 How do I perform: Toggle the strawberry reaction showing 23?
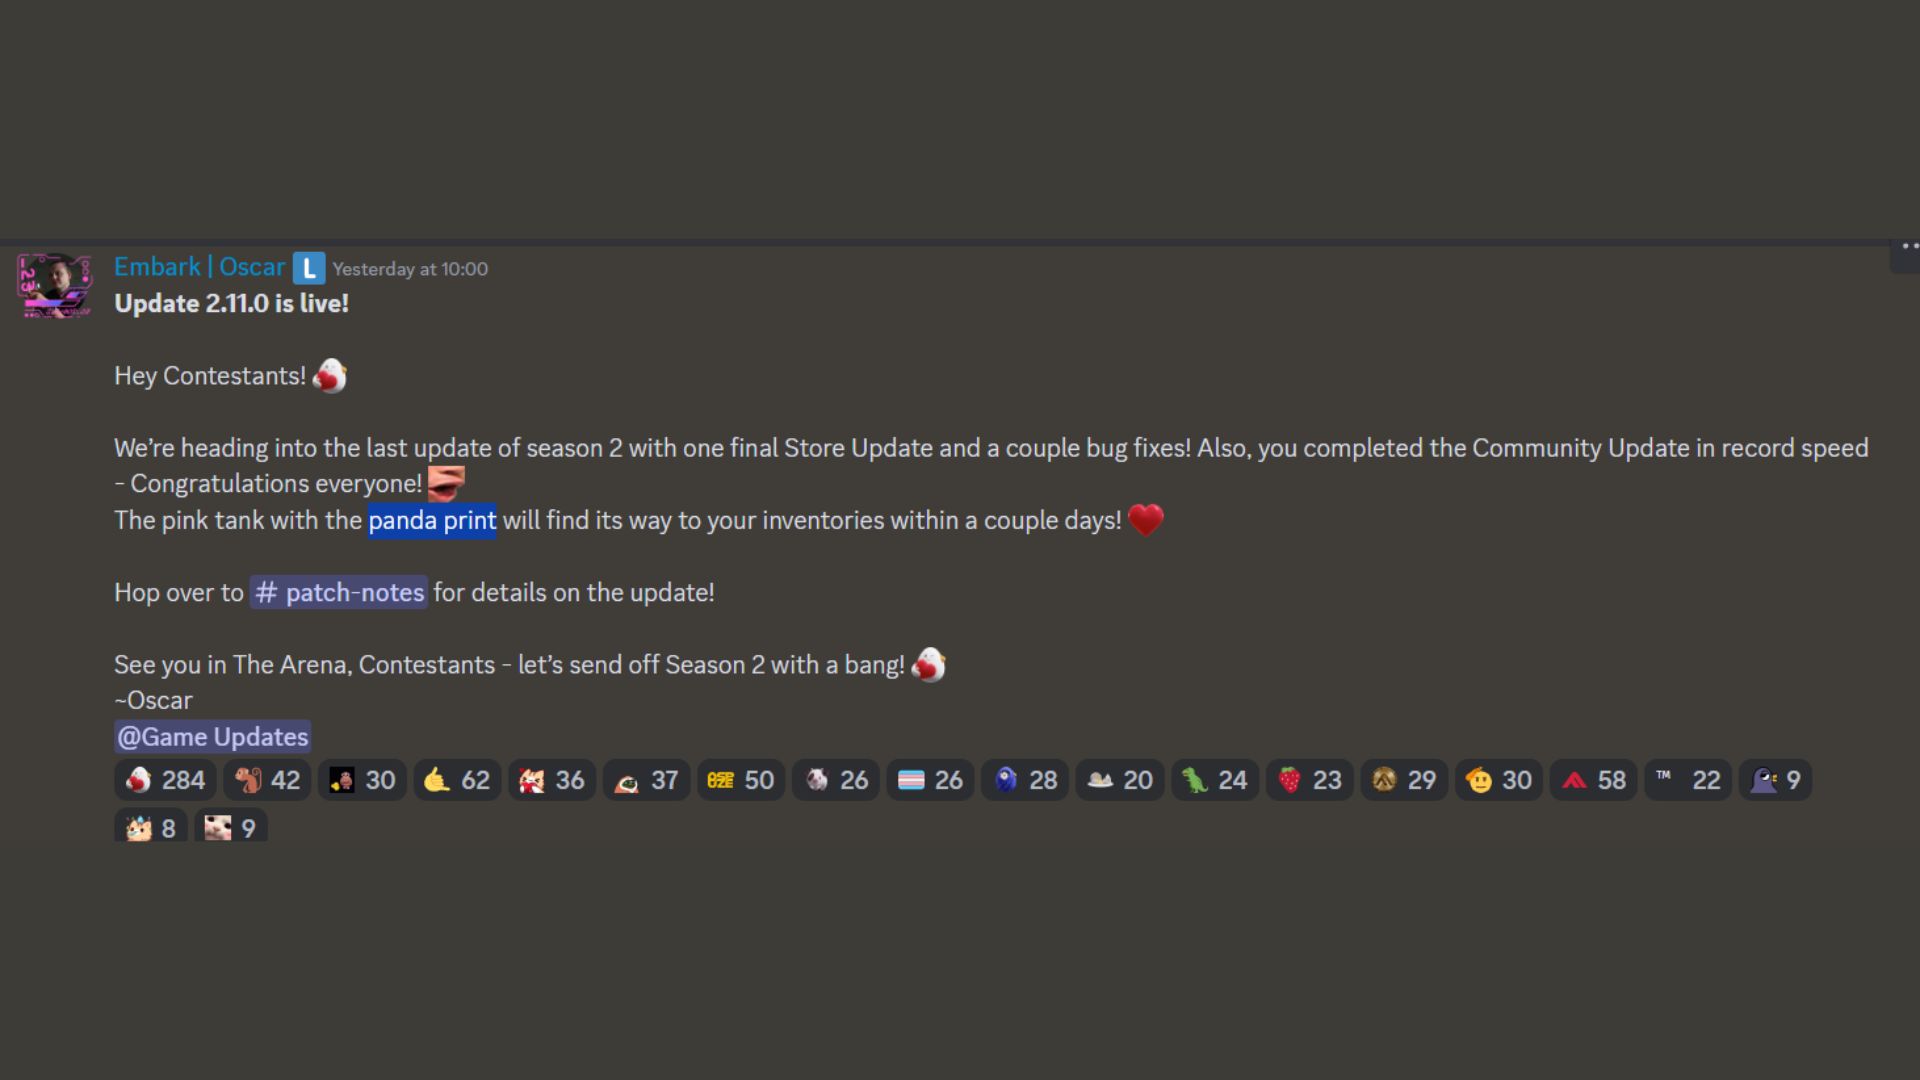coord(1309,780)
